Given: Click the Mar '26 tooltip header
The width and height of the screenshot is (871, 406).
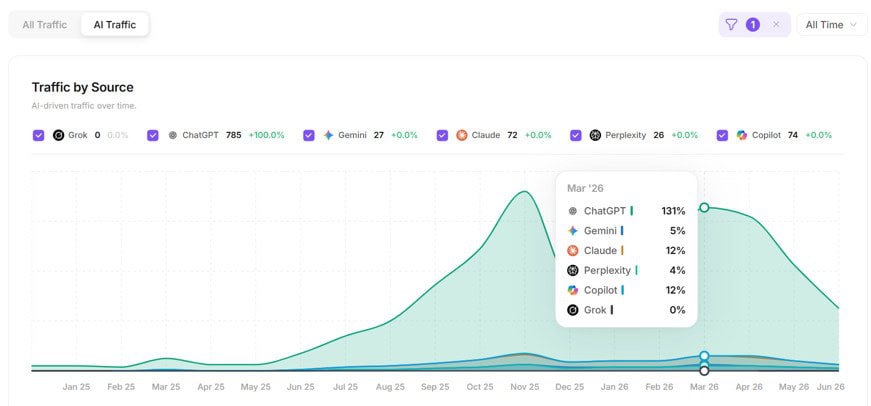Looking at the screenshot, I should pos(585,188).
